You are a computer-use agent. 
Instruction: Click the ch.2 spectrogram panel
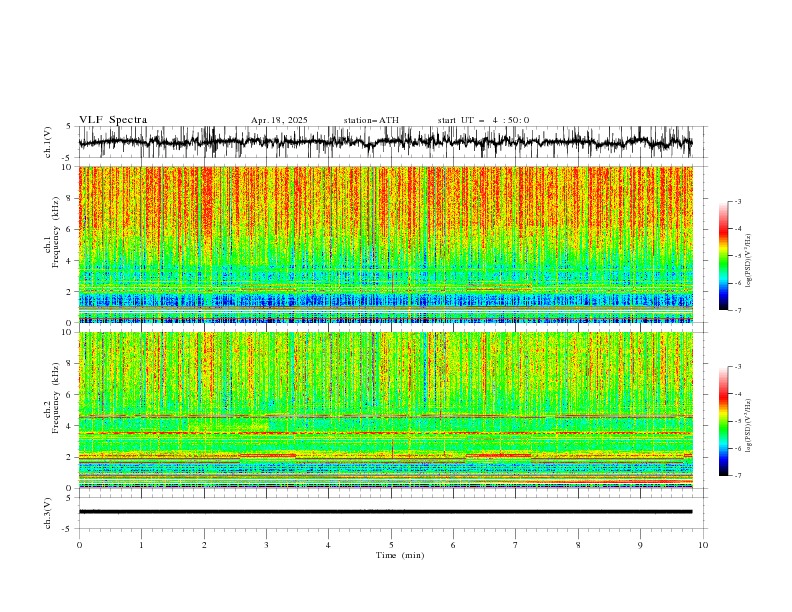coord(385,410)
